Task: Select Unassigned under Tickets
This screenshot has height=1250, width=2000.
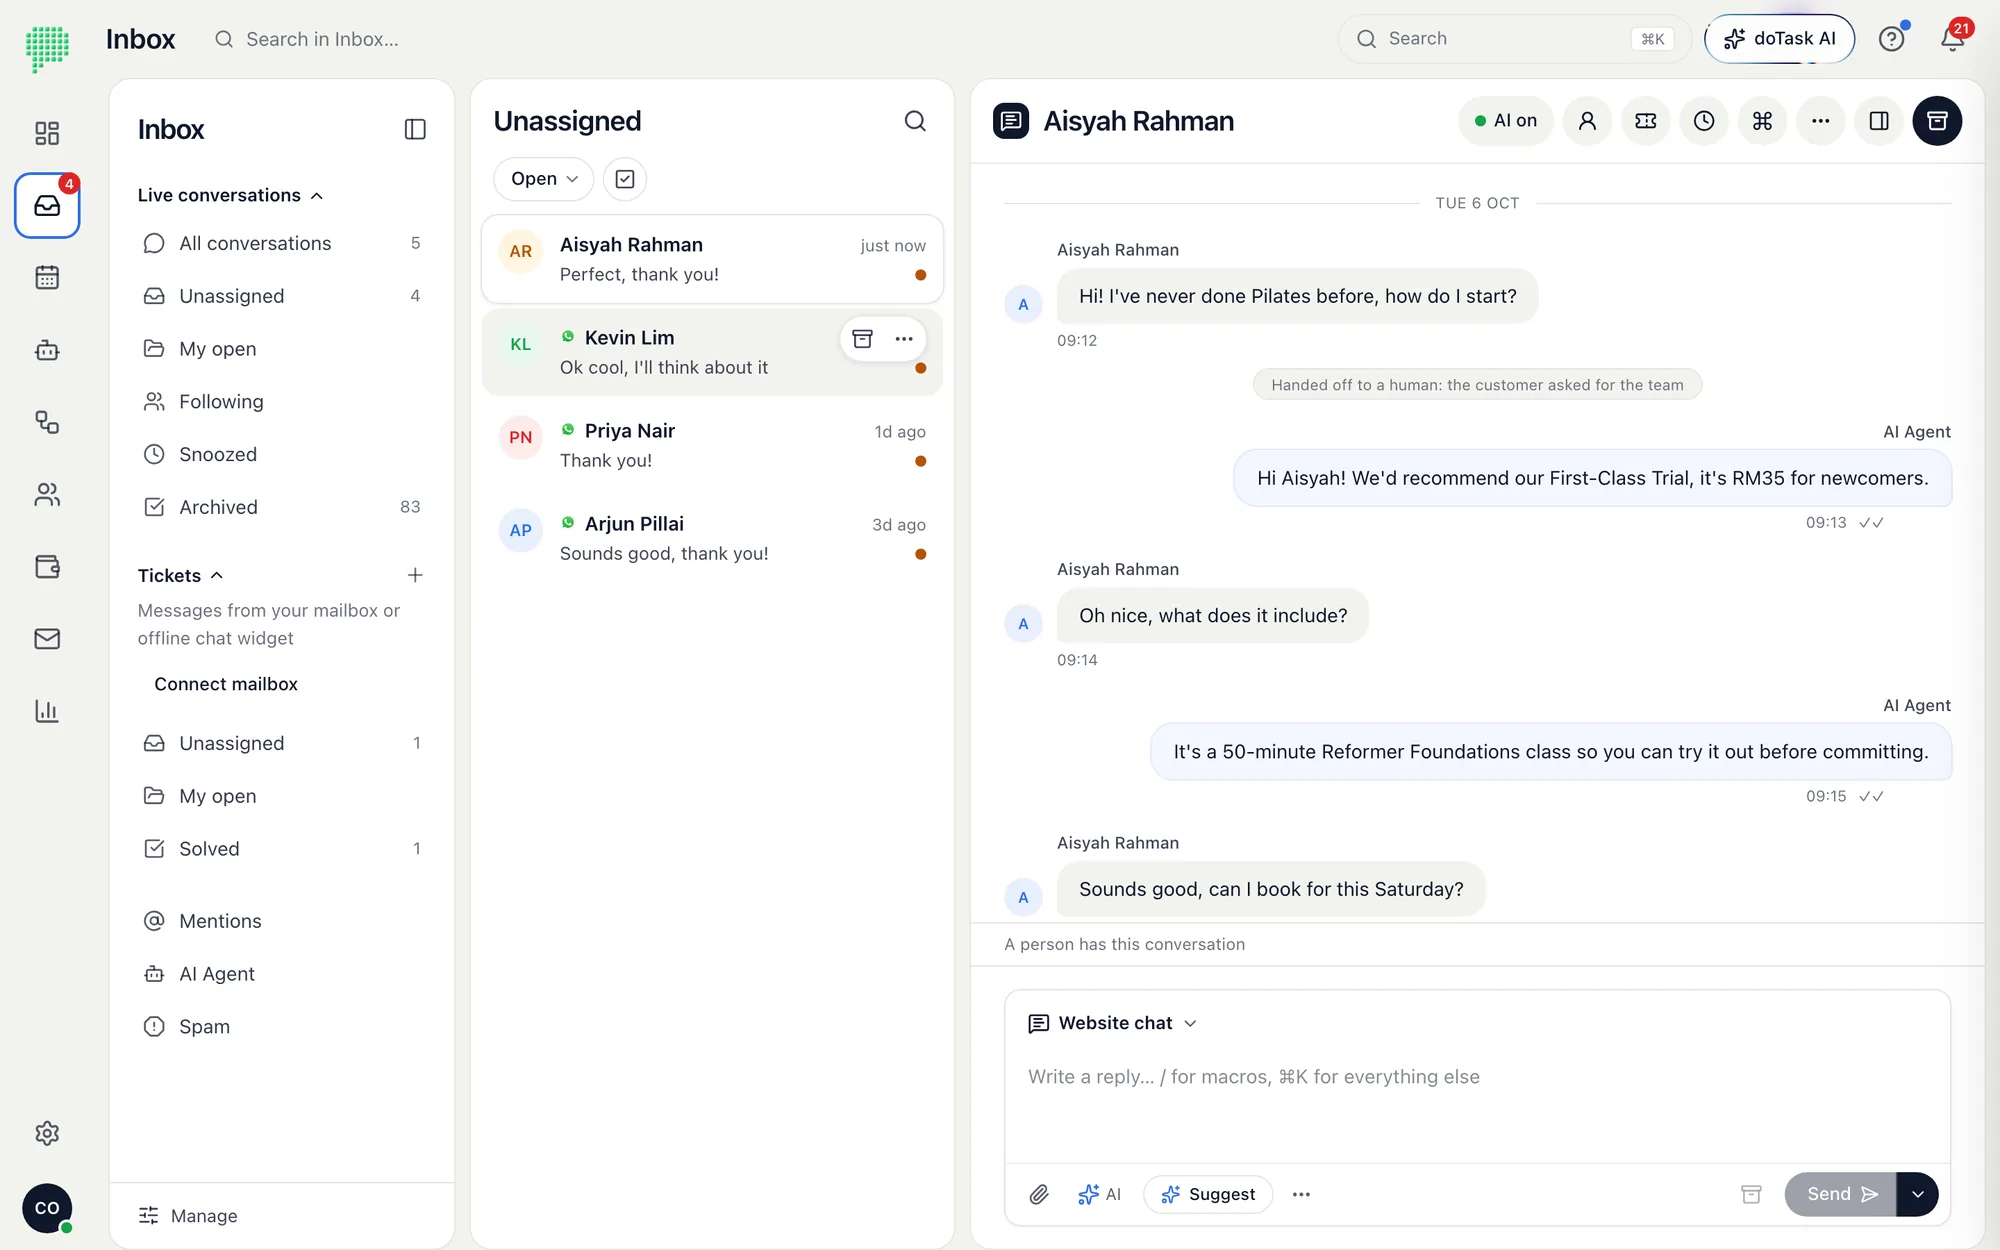Action: tap(282, 743)
